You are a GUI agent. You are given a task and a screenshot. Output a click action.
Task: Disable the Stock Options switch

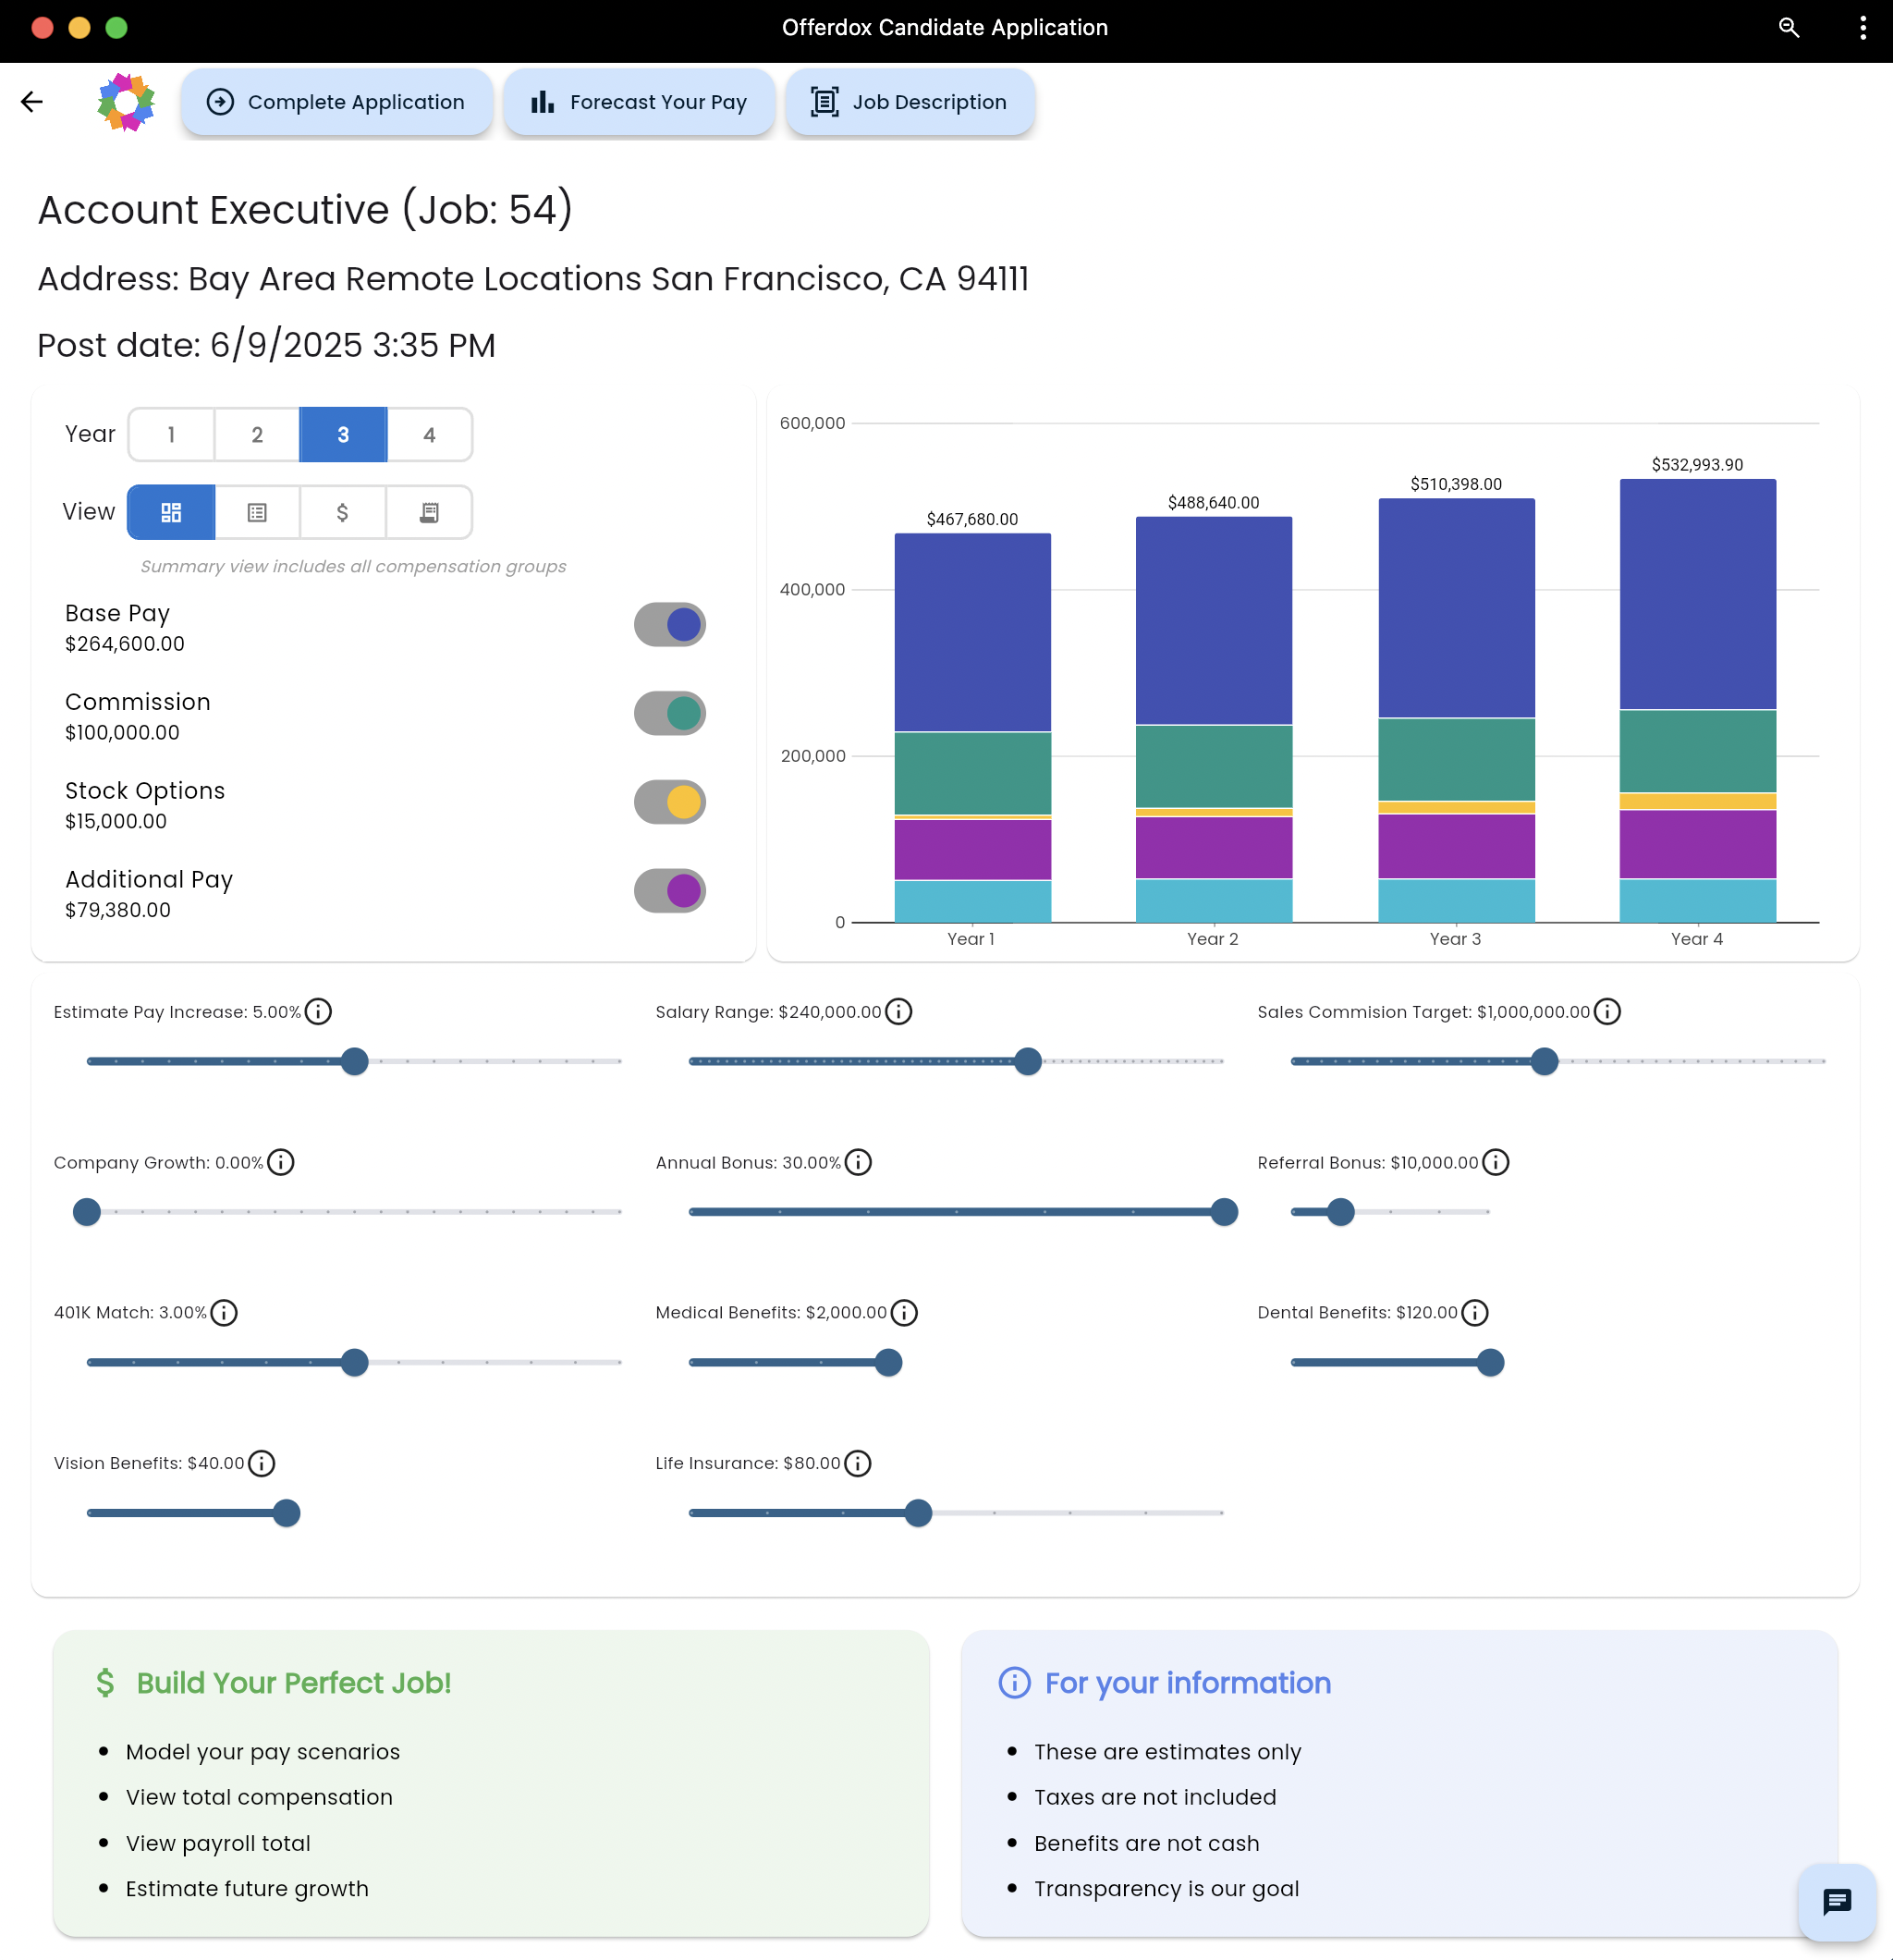[670, 802]
